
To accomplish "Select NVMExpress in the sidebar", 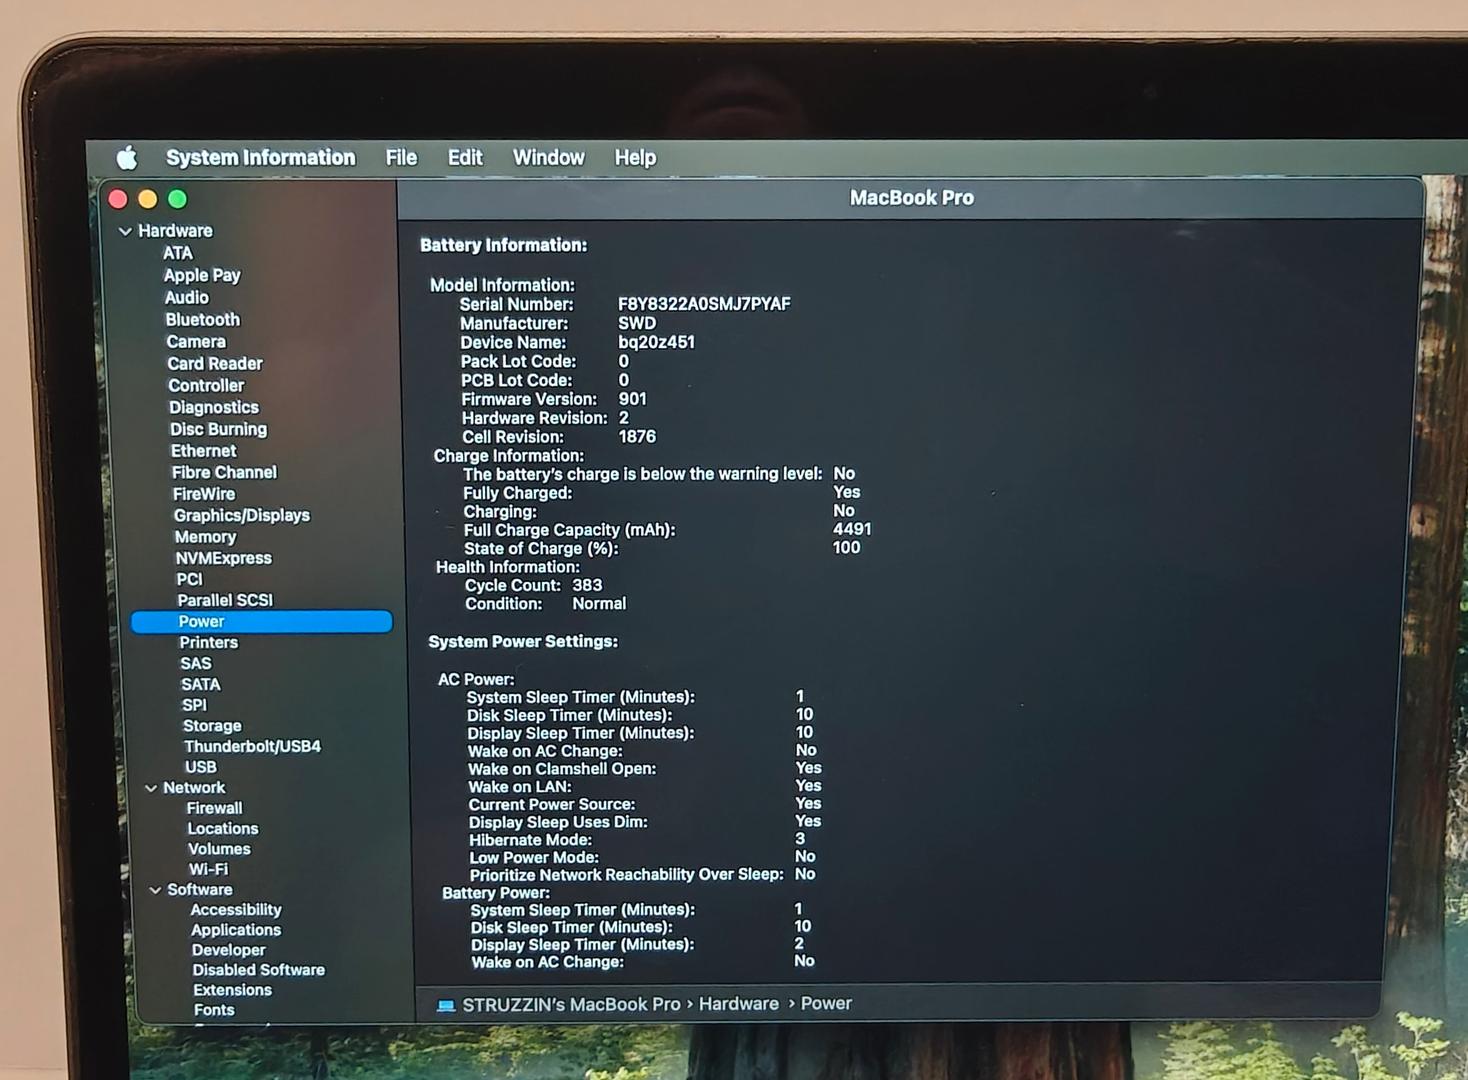I will click(x=224, y=558).
